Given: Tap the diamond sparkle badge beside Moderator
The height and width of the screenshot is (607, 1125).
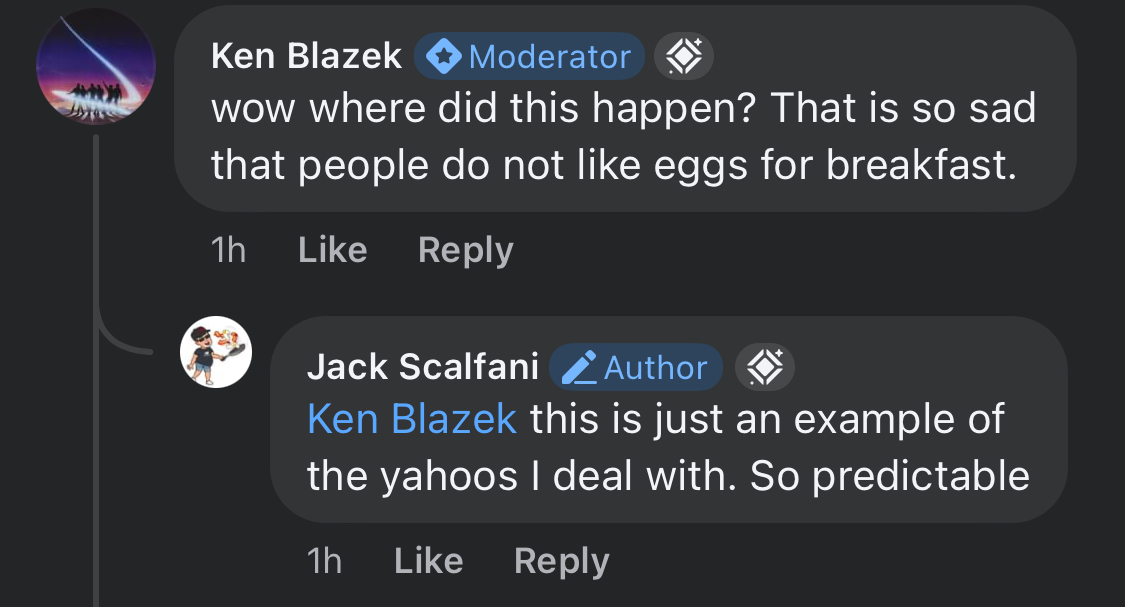Looking at the screenshot, I should click(684, 56).
